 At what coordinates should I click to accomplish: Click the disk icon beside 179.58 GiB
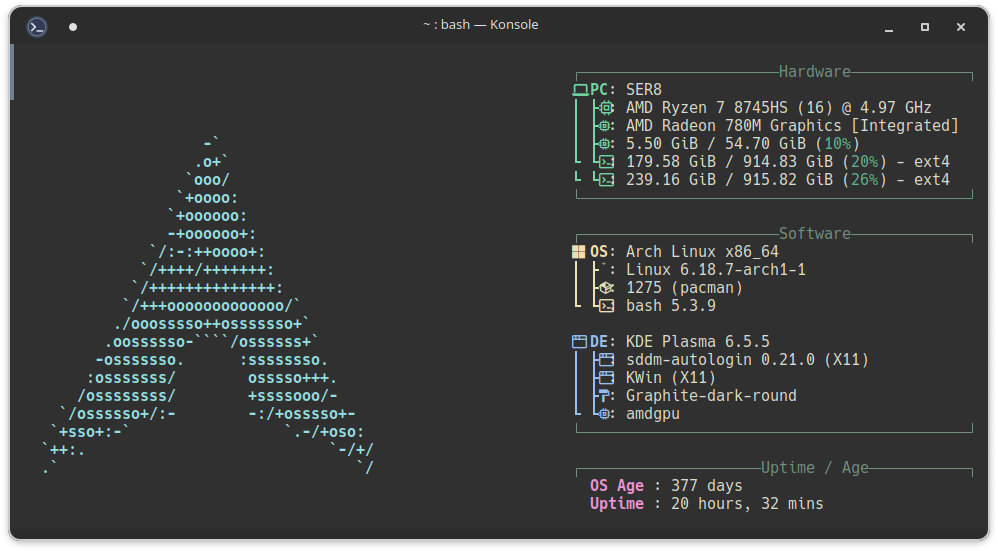[605, 162]
